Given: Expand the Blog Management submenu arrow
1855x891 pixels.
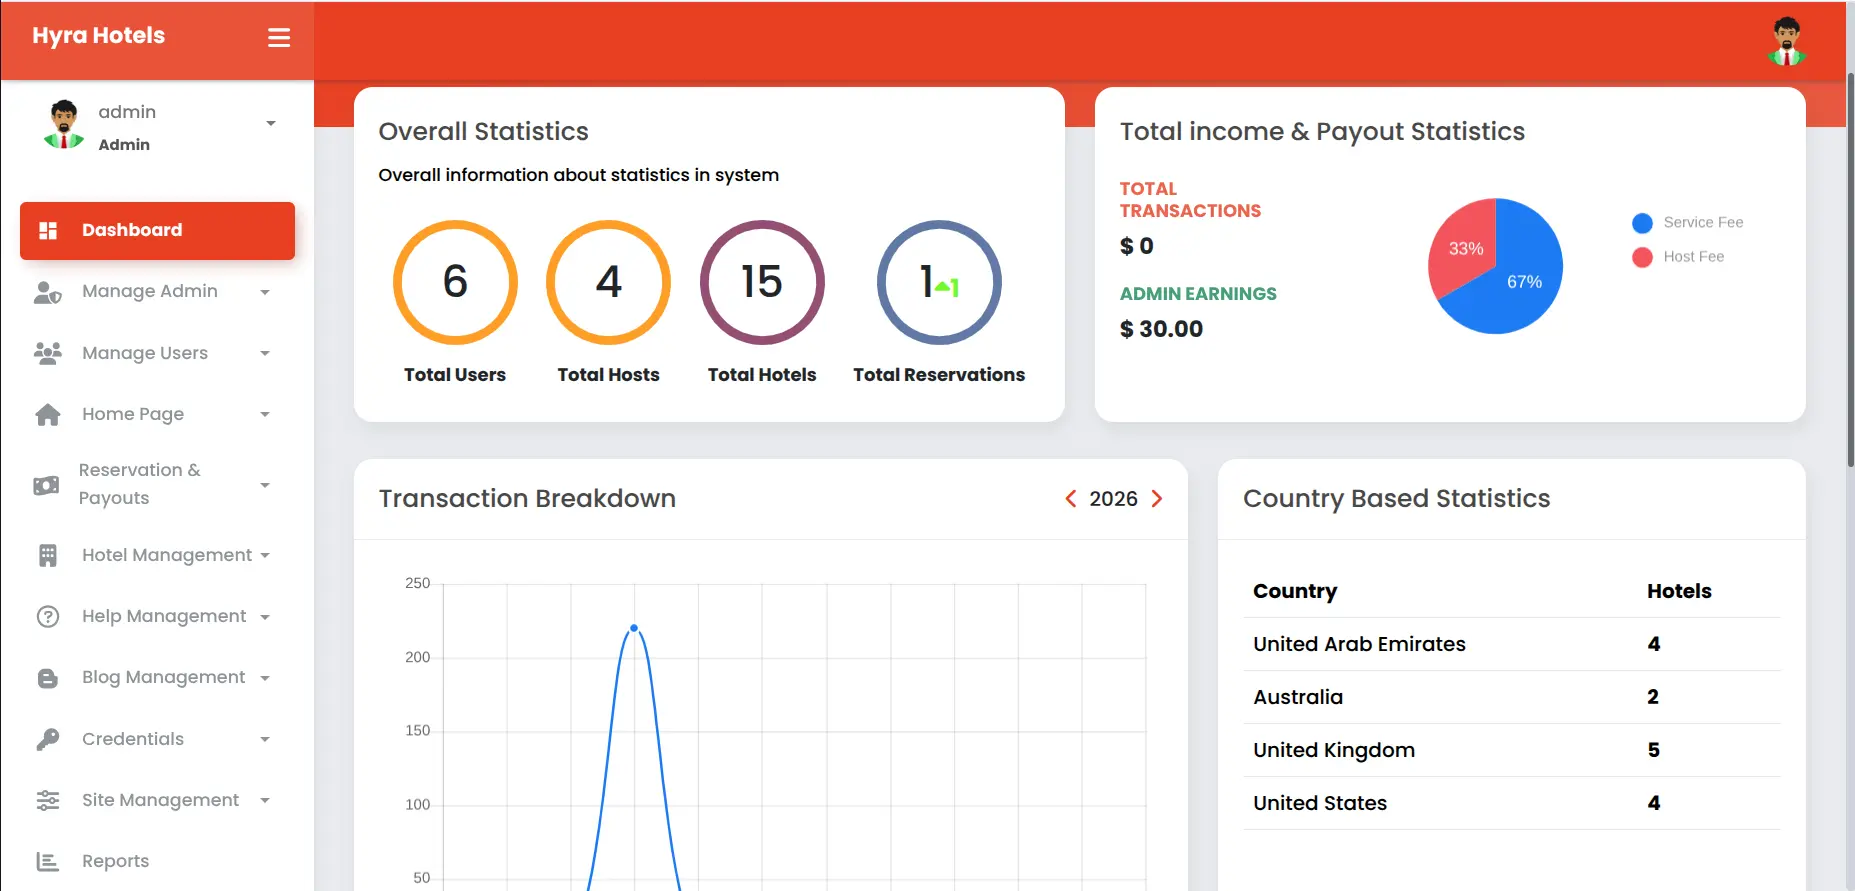Looking at the screenshot, I should click(x=265, y=678).
